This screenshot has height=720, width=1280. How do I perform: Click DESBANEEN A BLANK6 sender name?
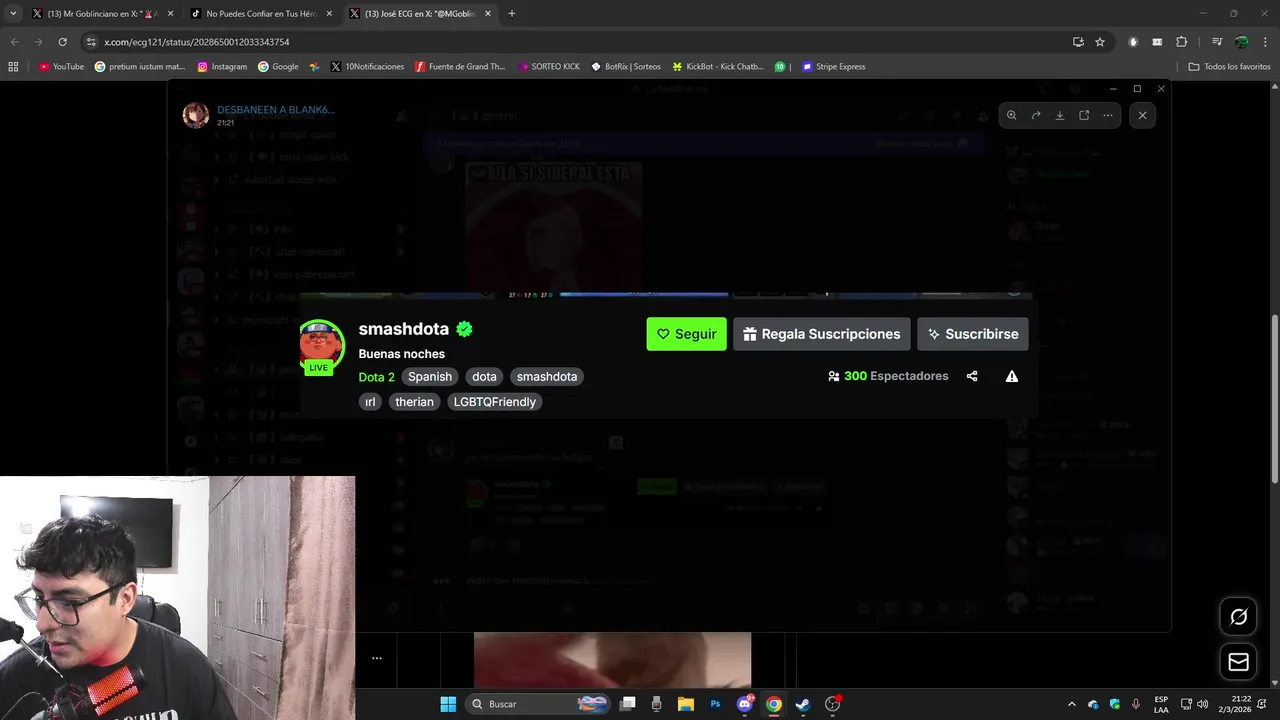click(x=276, y=109)
